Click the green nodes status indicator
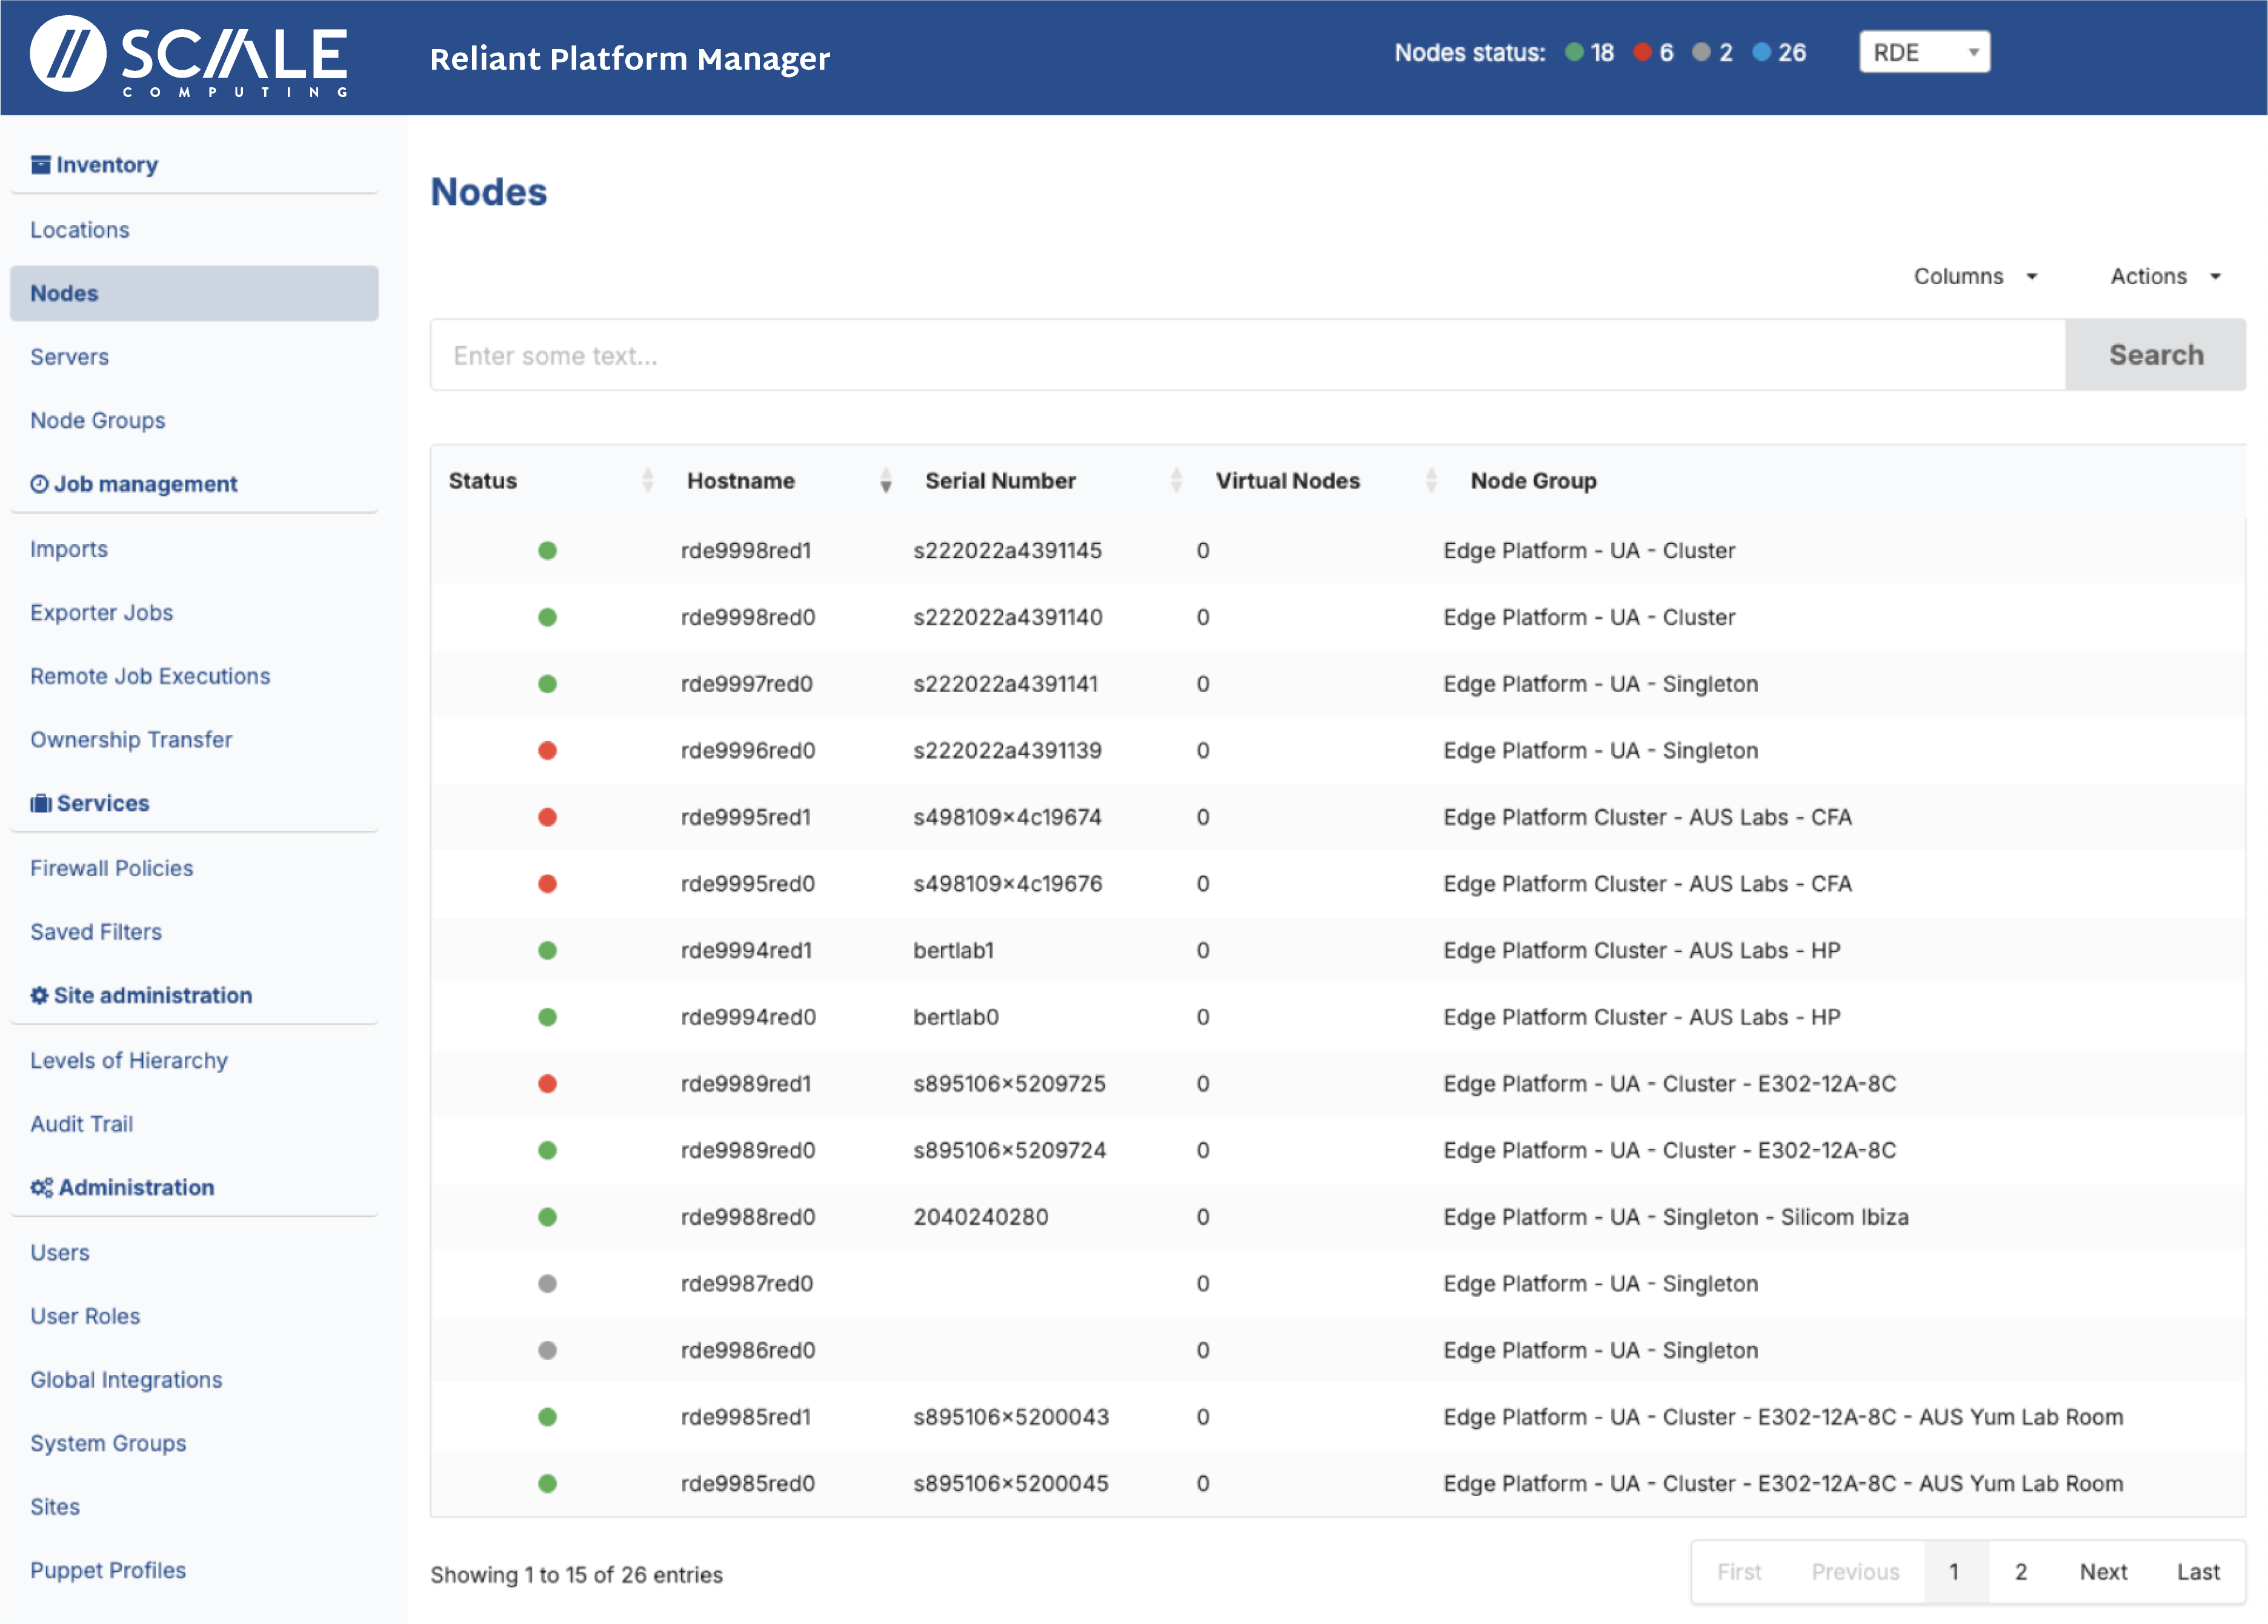Image resolution: width=2268 pixels, height=1624 pixels. point(1574,53)
